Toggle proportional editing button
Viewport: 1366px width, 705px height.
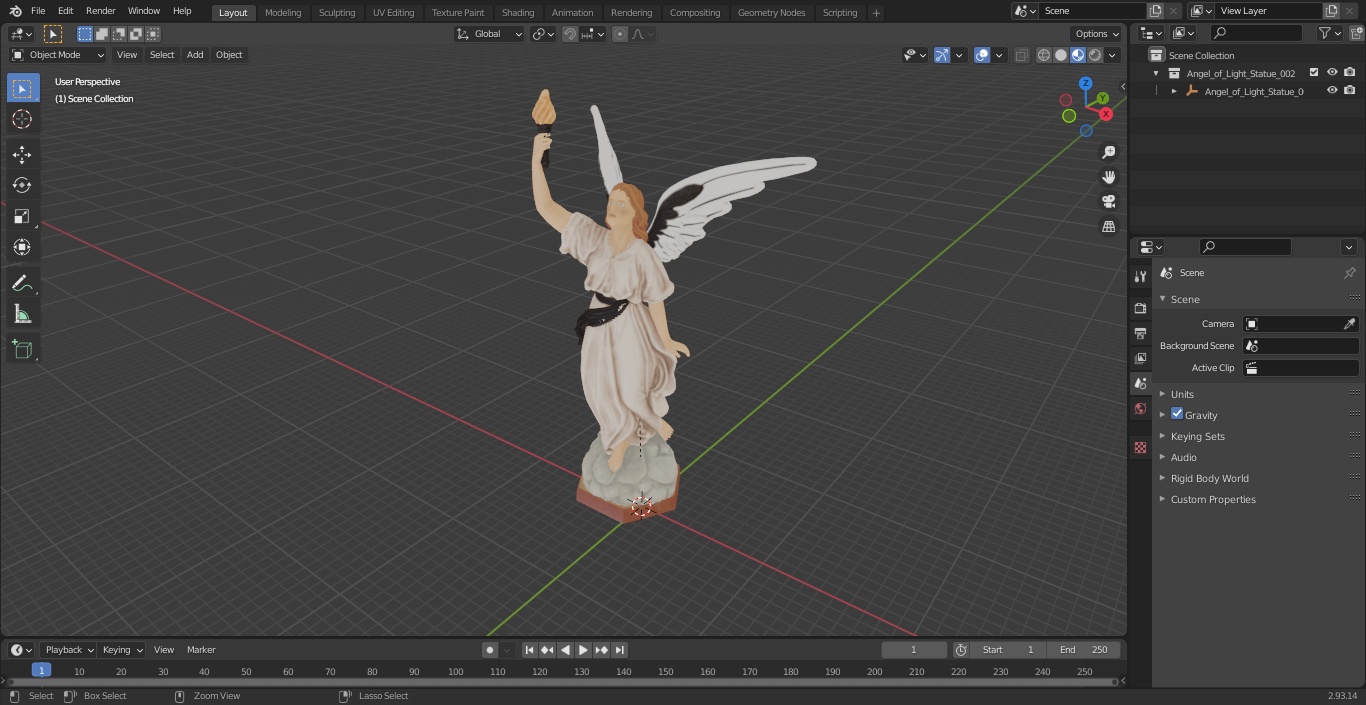pos(620,34)
